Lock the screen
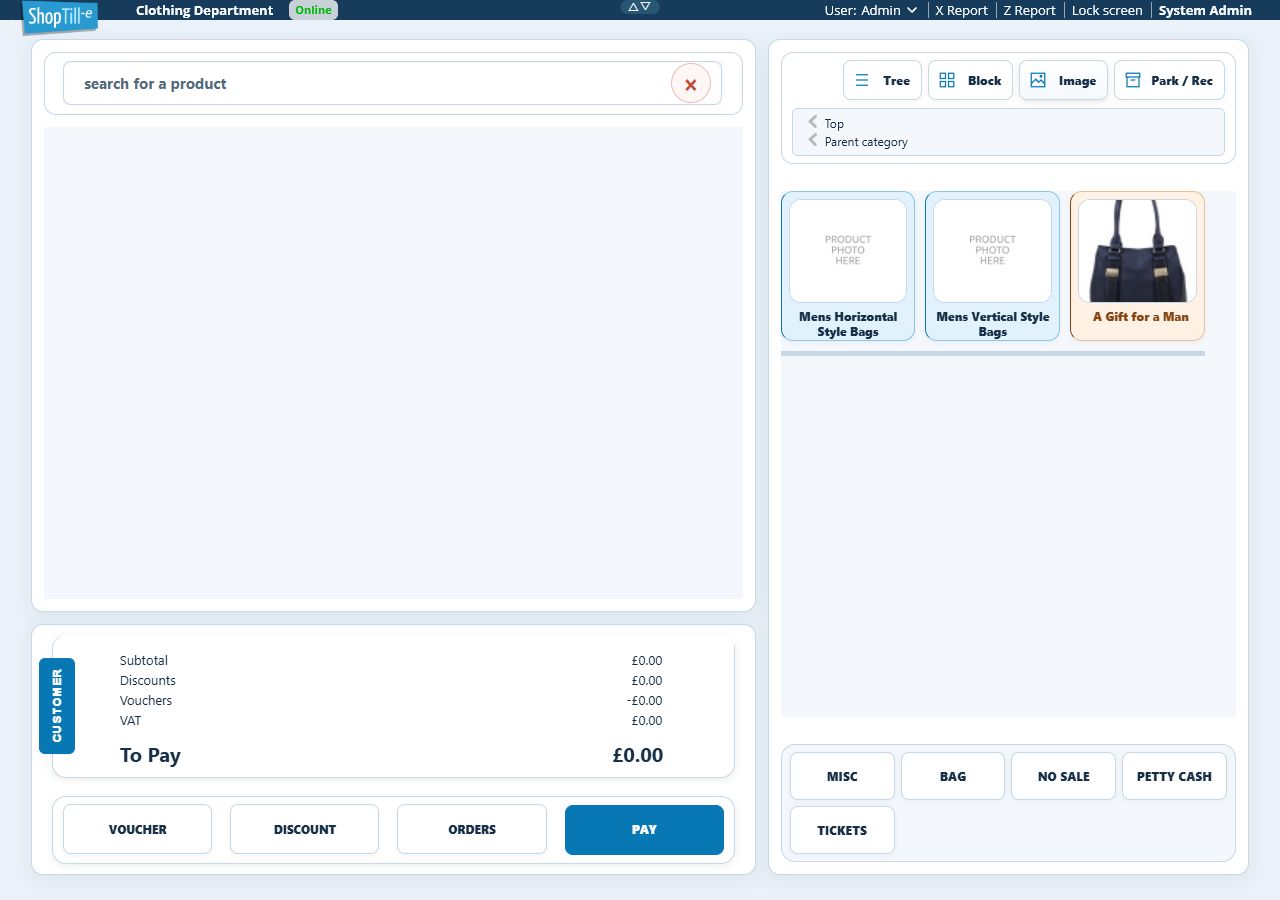The height and width of the screenshot is (900, 1280). click(1107, 10)
